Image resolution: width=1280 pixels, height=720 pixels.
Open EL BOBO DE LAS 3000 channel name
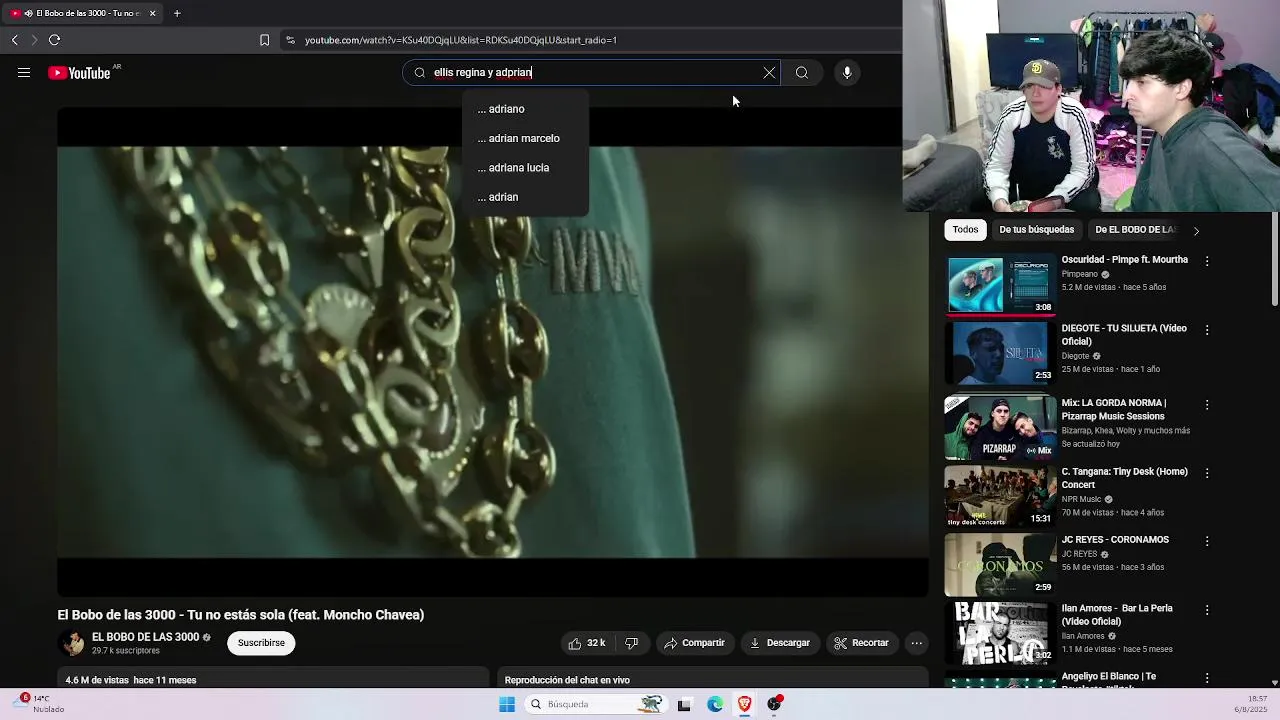point(145,637)
